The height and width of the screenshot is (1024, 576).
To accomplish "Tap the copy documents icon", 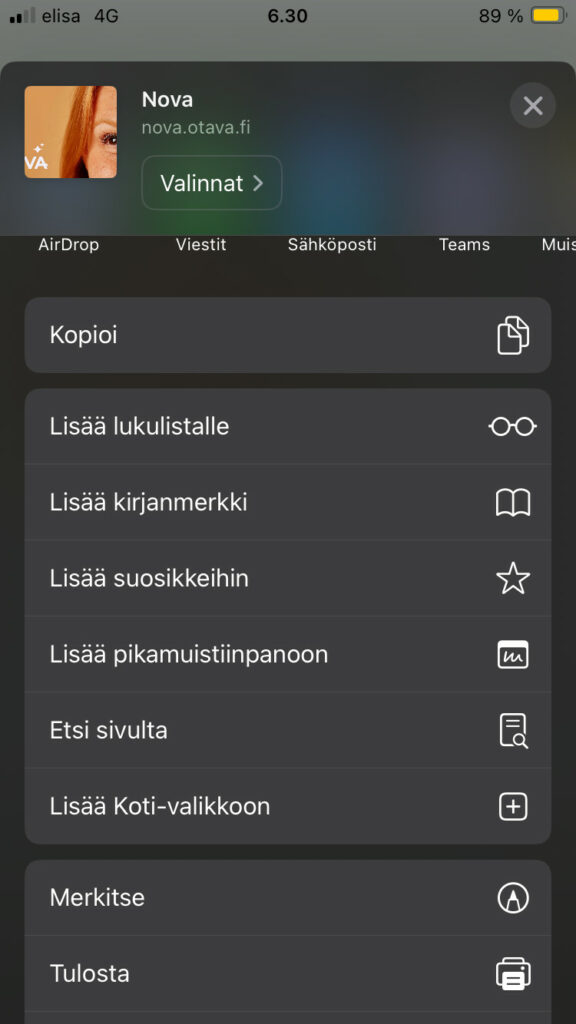I will (x=513, y=335).
